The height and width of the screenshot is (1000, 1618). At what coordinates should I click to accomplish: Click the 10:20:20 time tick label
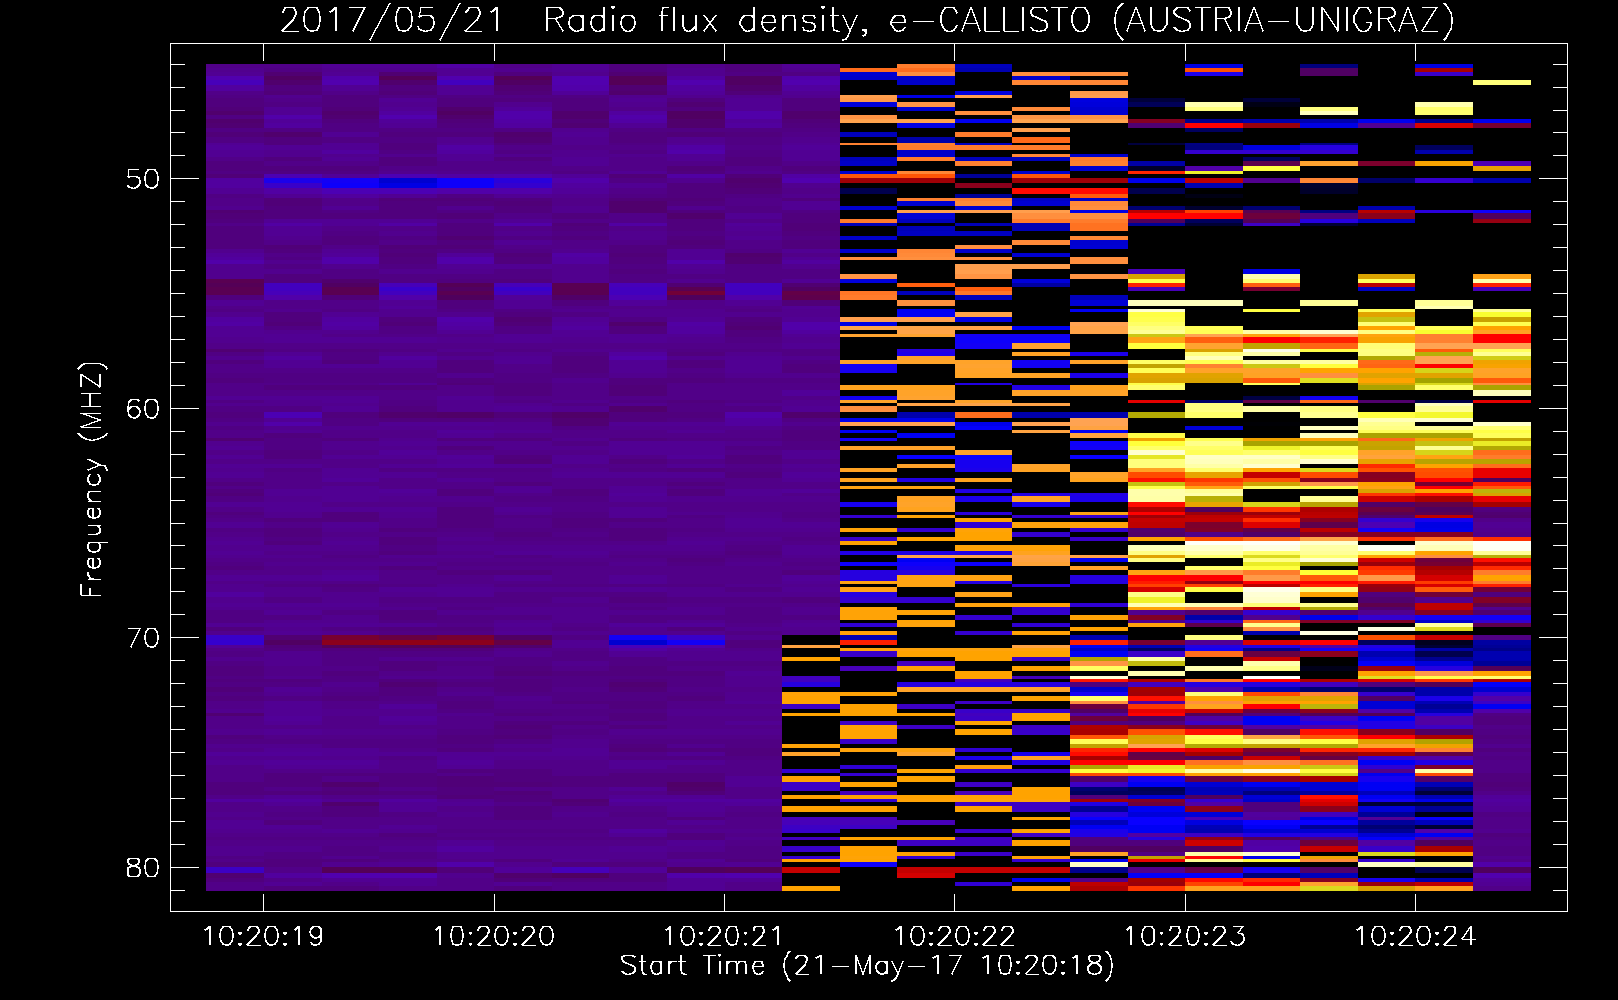coord(494,937)
